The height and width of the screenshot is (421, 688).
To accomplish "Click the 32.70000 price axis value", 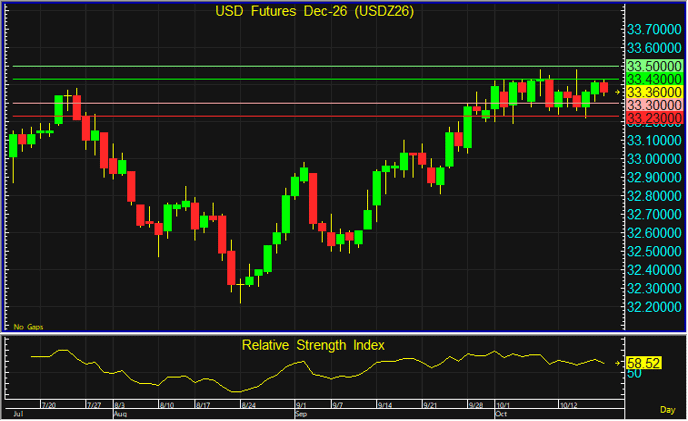I will (654, 214).
